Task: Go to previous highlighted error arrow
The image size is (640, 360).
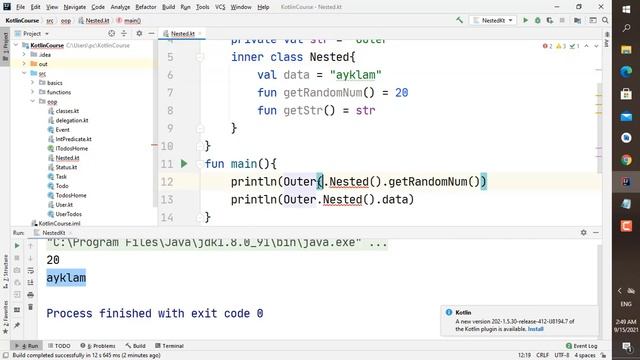Action: pyautogui.click(x=587, y=46)
